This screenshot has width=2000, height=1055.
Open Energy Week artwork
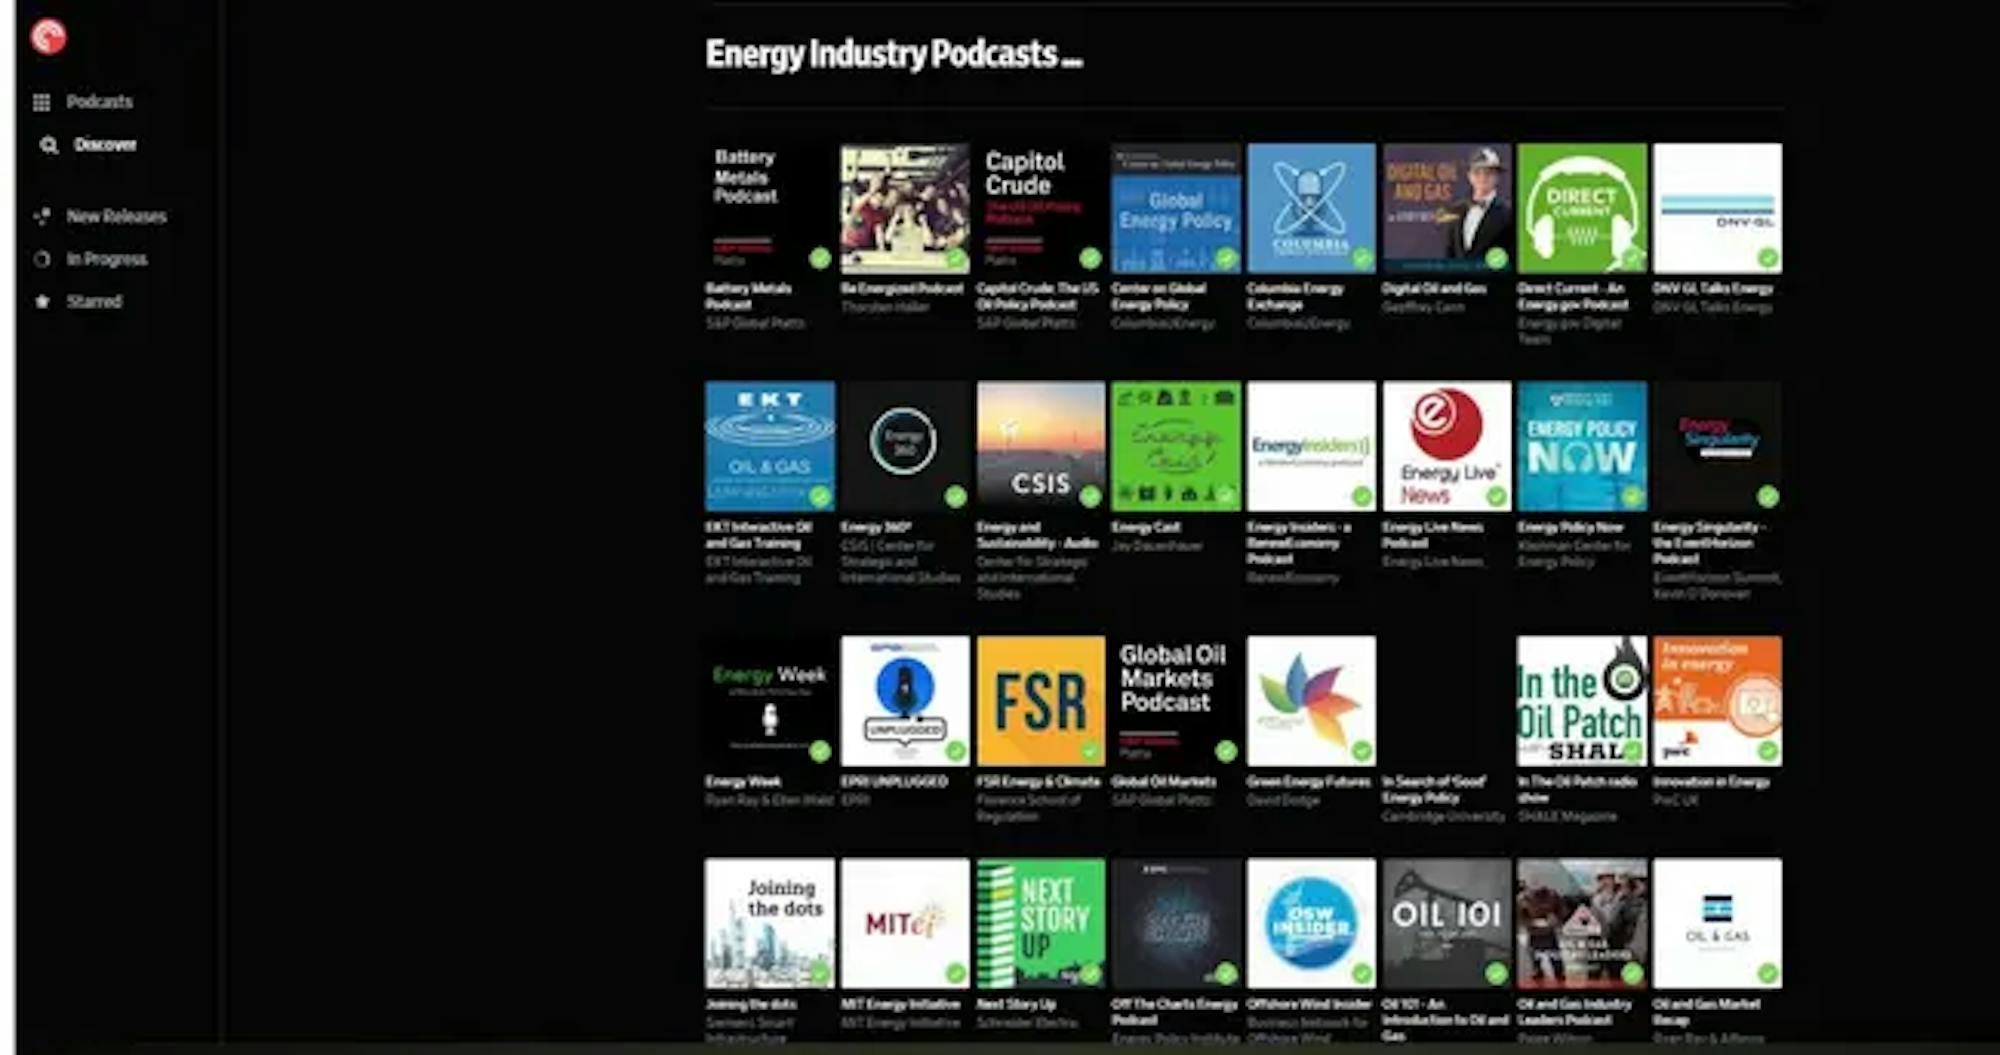click(x=769, y=701)
